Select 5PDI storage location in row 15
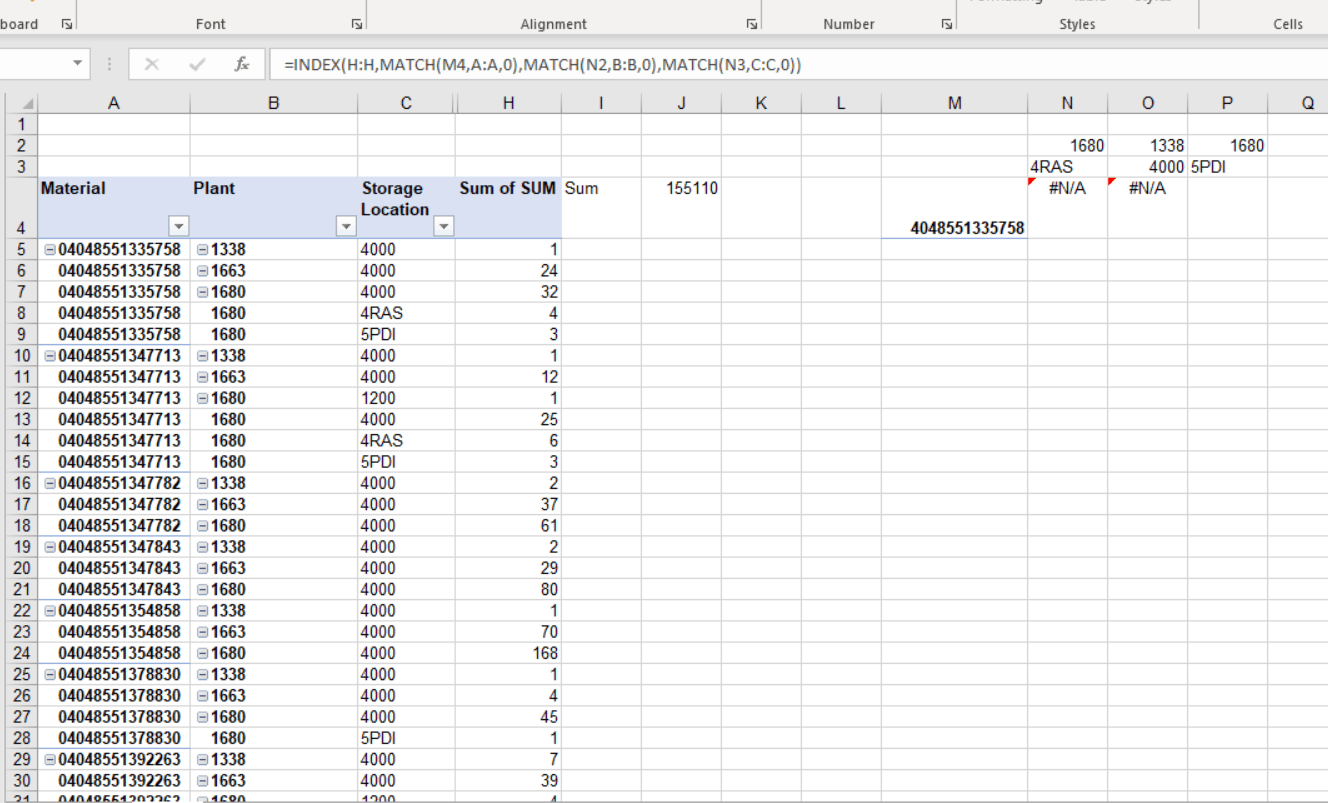1328x803 pixels. [406, 462]
